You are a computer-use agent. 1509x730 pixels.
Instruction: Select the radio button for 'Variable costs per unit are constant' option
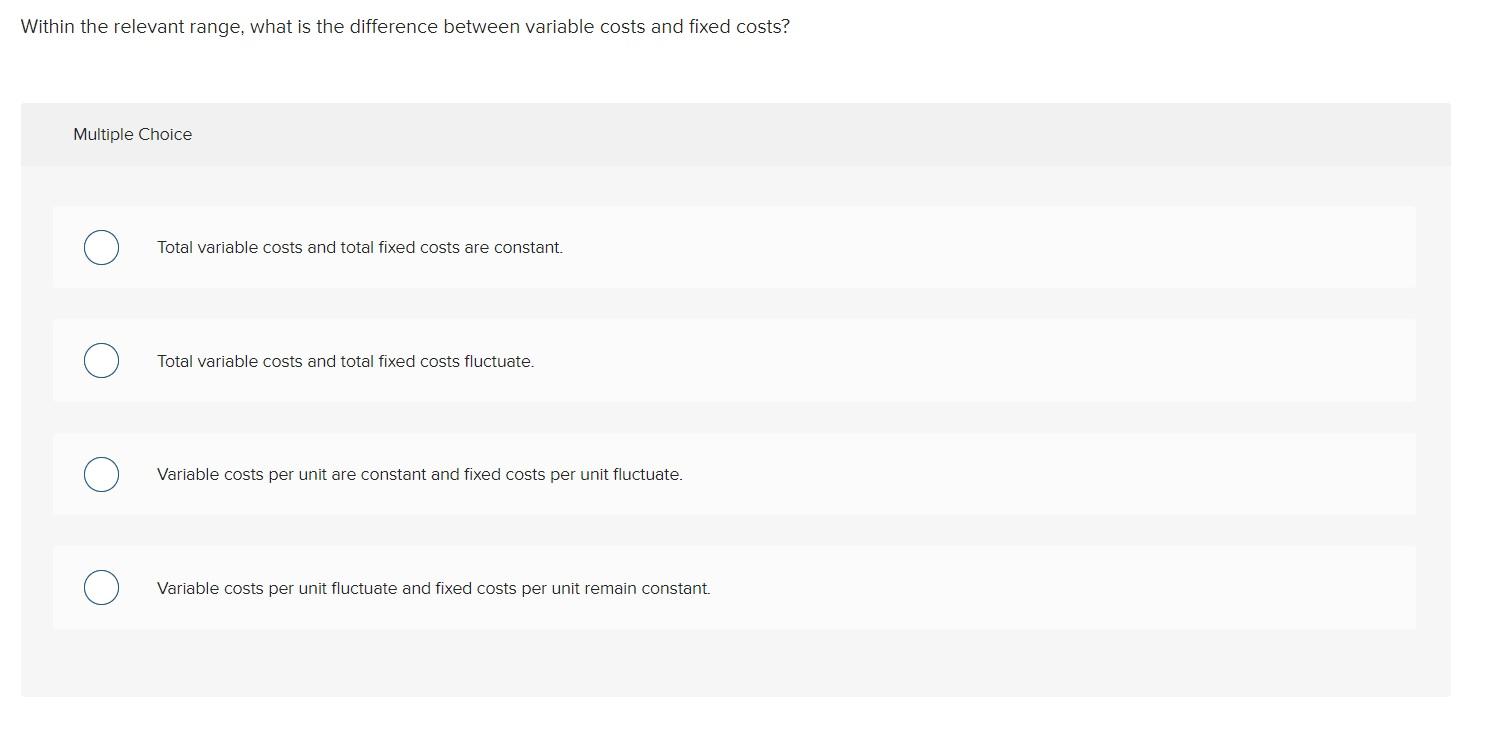(x=100, y=474)
